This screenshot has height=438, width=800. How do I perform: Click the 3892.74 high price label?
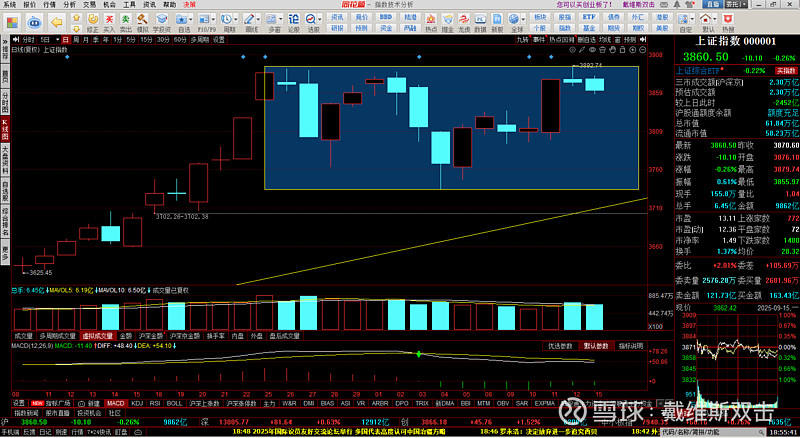(591, 65)
